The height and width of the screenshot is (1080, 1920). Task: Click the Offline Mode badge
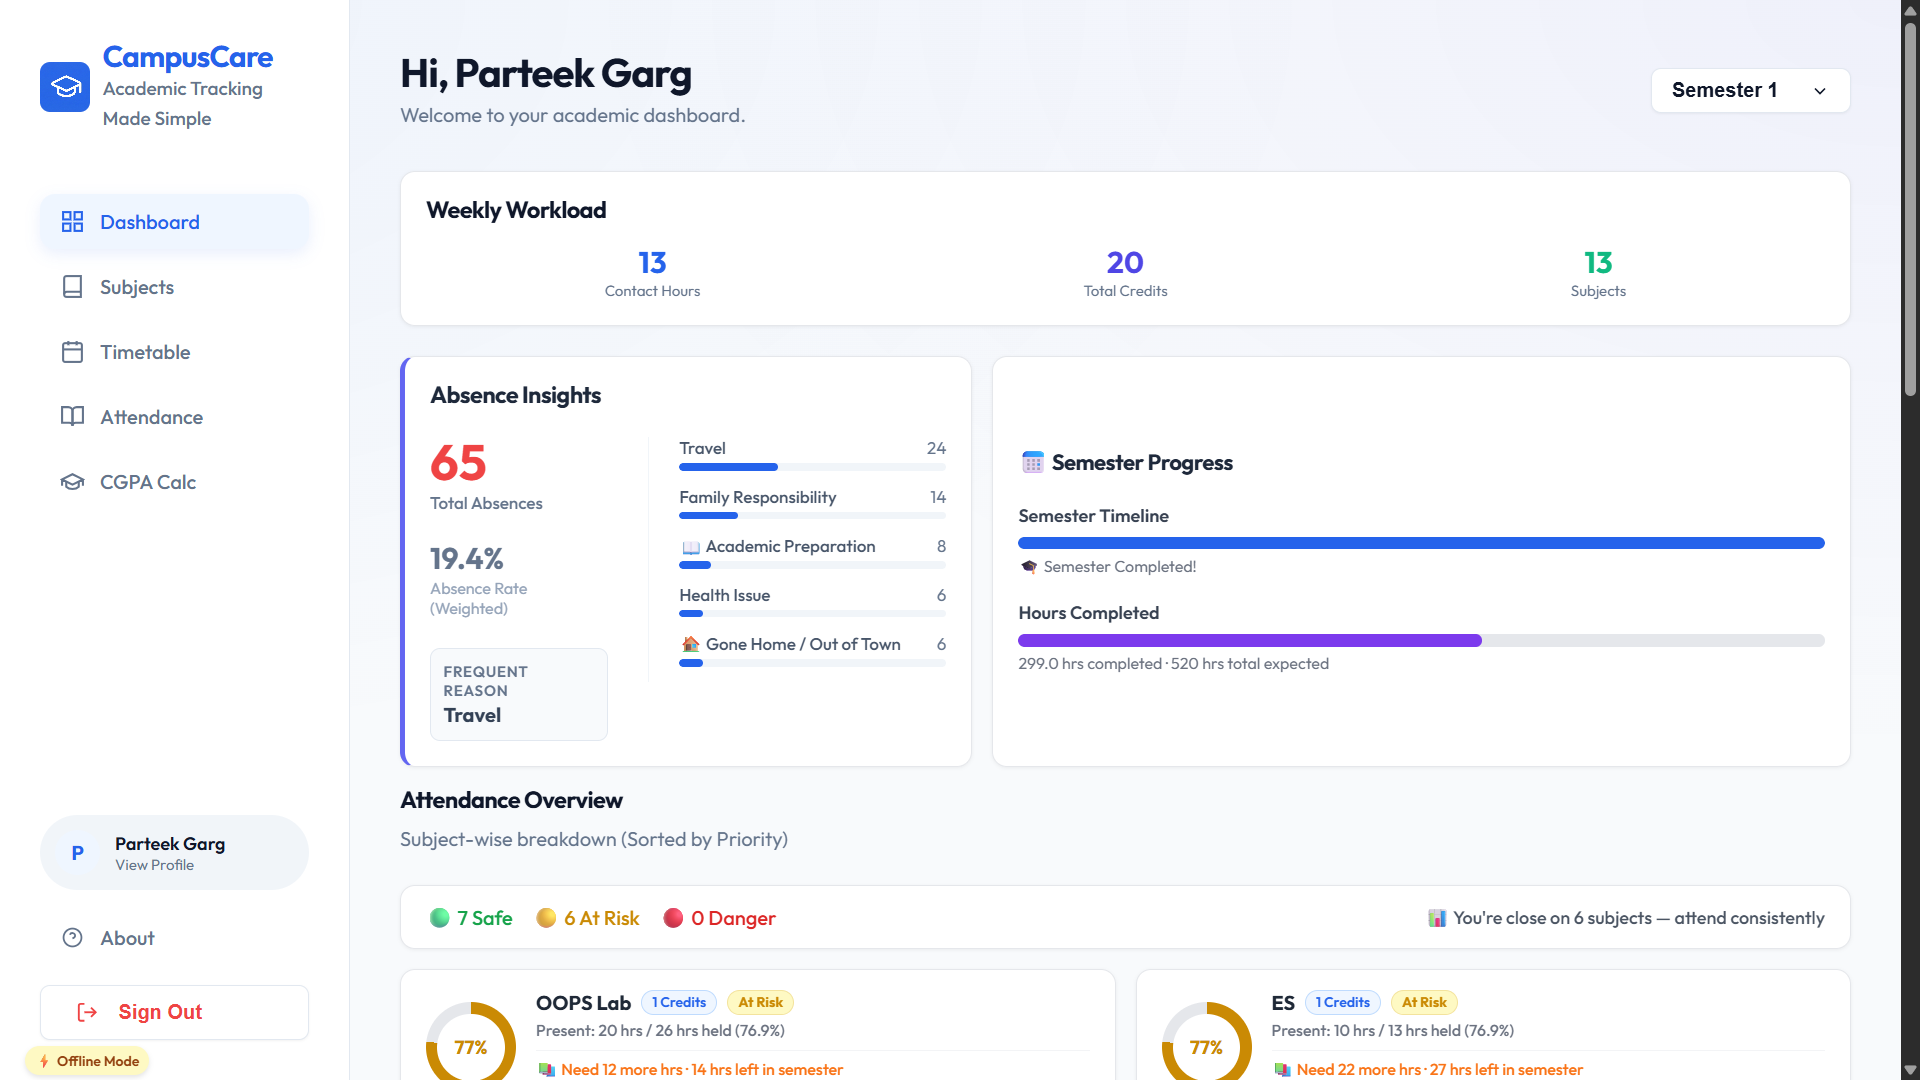point(88,1061)
